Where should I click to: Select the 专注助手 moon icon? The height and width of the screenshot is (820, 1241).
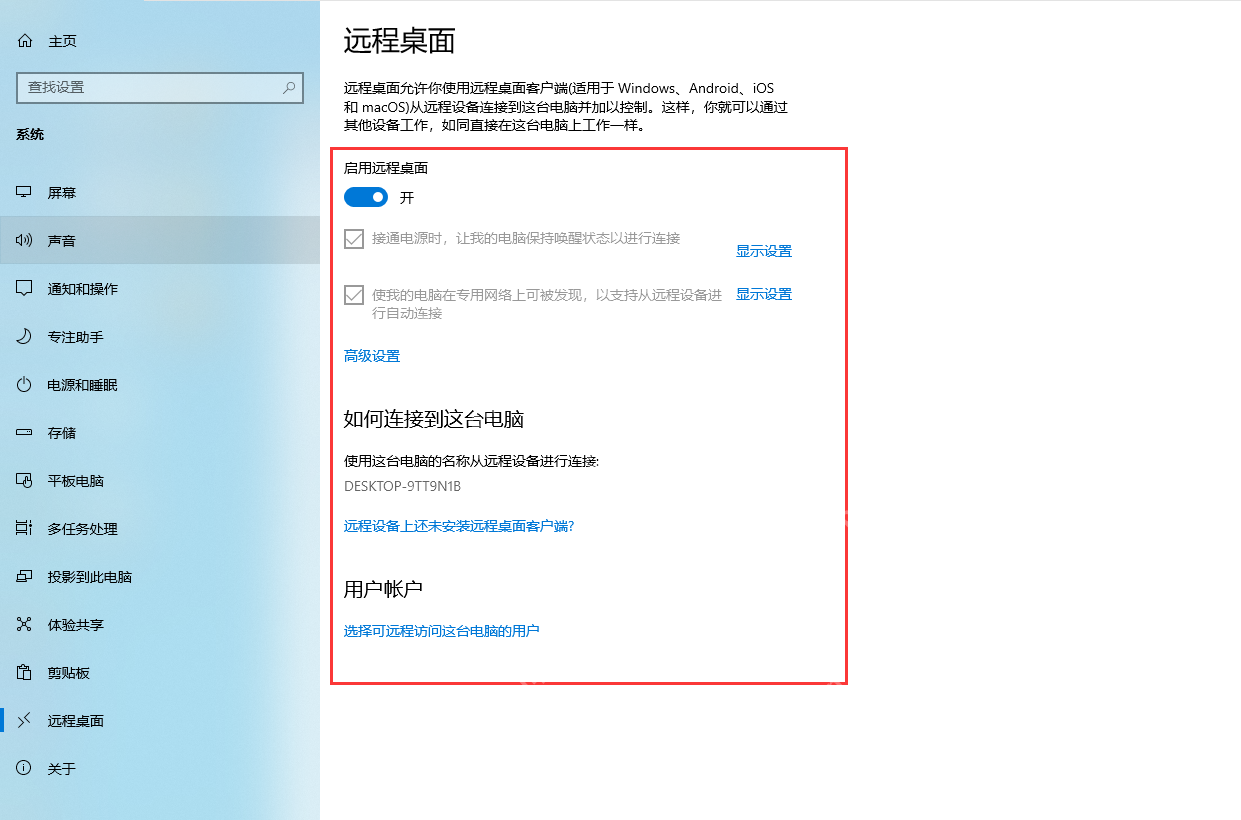click(25, 337)
